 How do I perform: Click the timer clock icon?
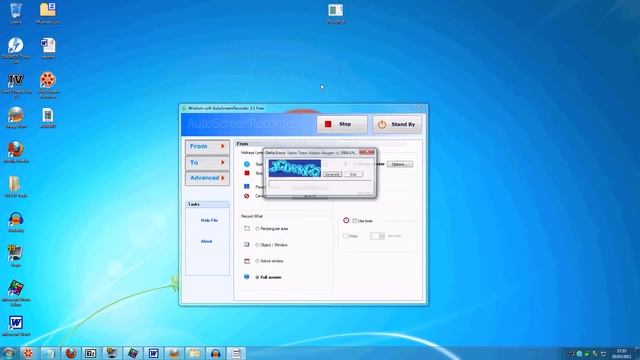(x=346, y=220)
